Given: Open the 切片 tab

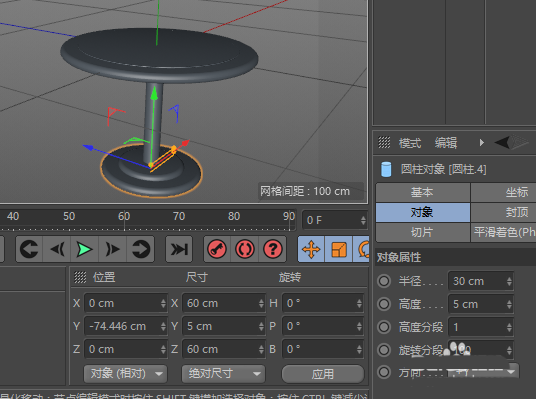Looking at the screenshot, I should click(423, 232).
